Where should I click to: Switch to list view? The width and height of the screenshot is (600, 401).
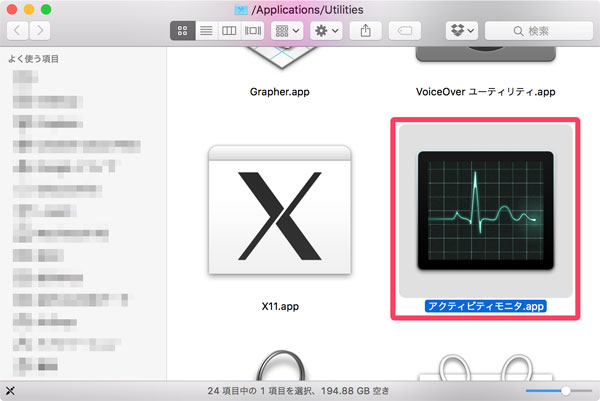[x=206, y=31]
